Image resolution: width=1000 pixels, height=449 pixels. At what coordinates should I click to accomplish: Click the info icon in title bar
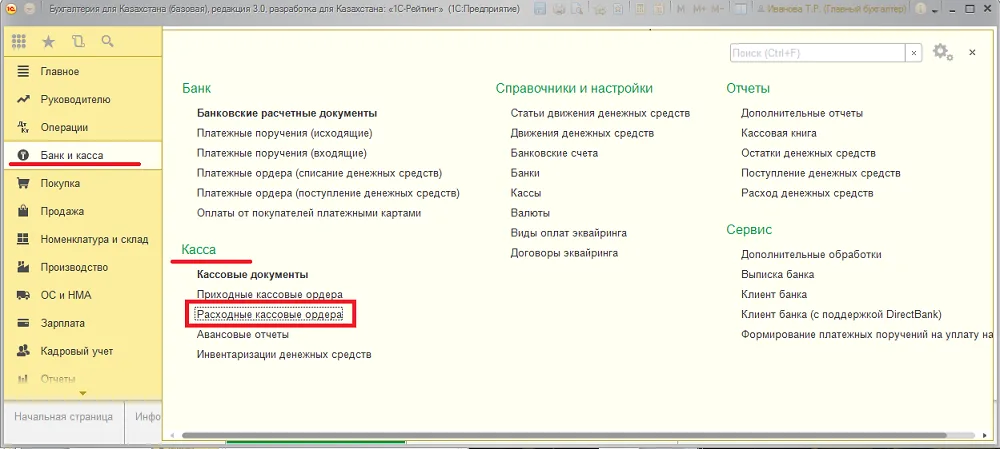(920, 10)
